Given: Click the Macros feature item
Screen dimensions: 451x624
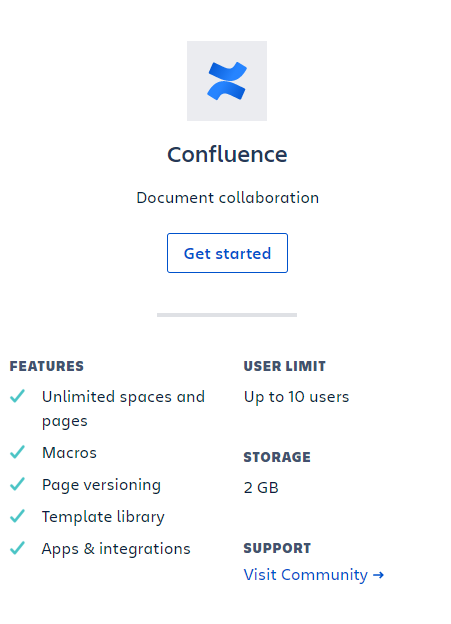Looking at the screenshot, I should click(69, 453).
